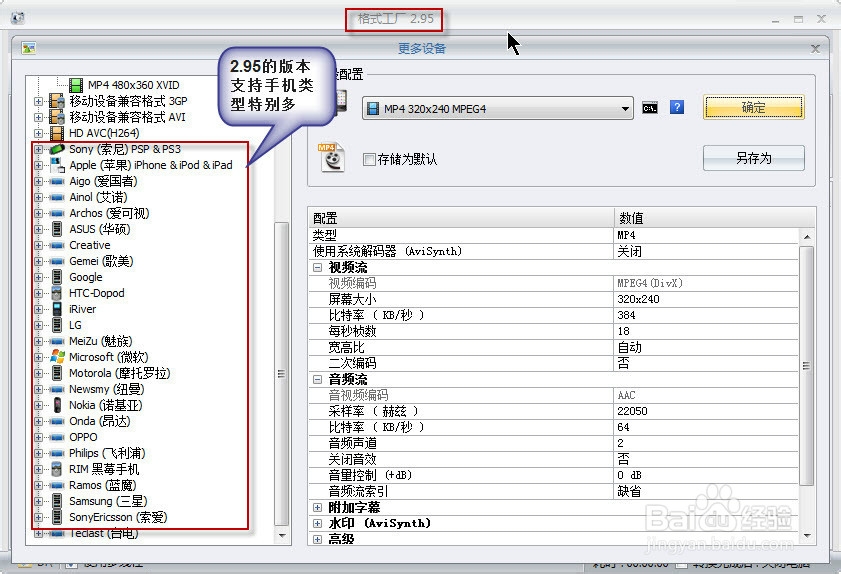This screenshot has height=574, width=841.
Task: Click the settings table scroll up arrow
Action: click(807, 237)
